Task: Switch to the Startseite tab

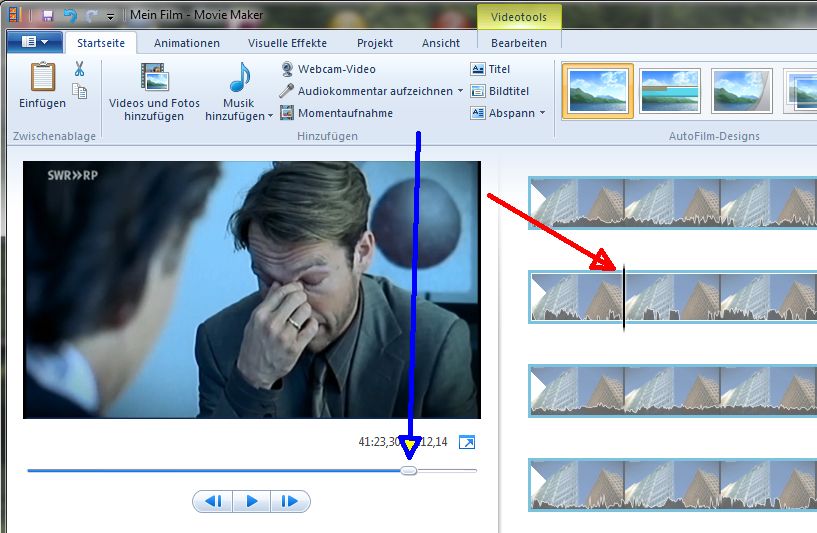Action: [101, 43]
